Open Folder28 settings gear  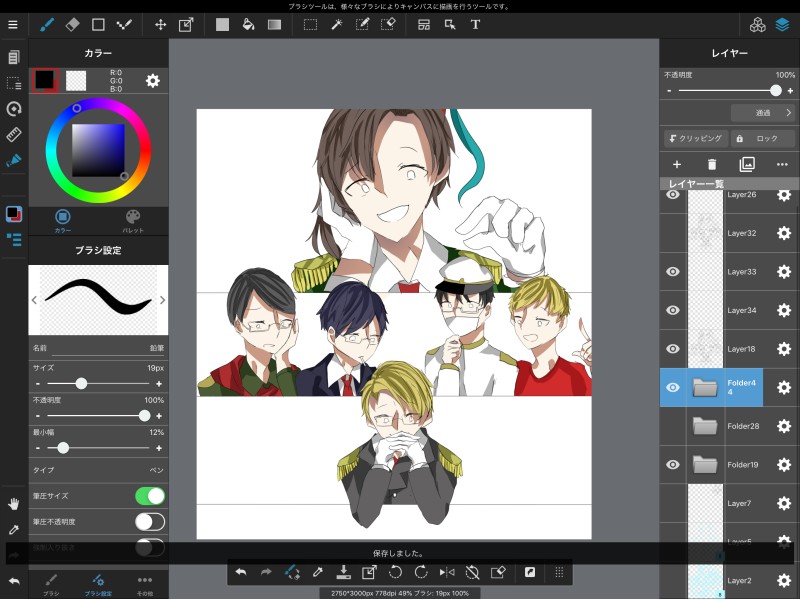click(x=784, y=426)
